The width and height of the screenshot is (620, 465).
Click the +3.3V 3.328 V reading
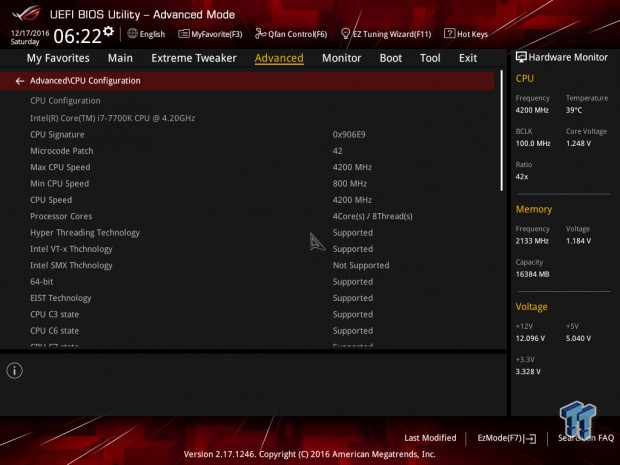pyautogui.click(x=528, y=372)
